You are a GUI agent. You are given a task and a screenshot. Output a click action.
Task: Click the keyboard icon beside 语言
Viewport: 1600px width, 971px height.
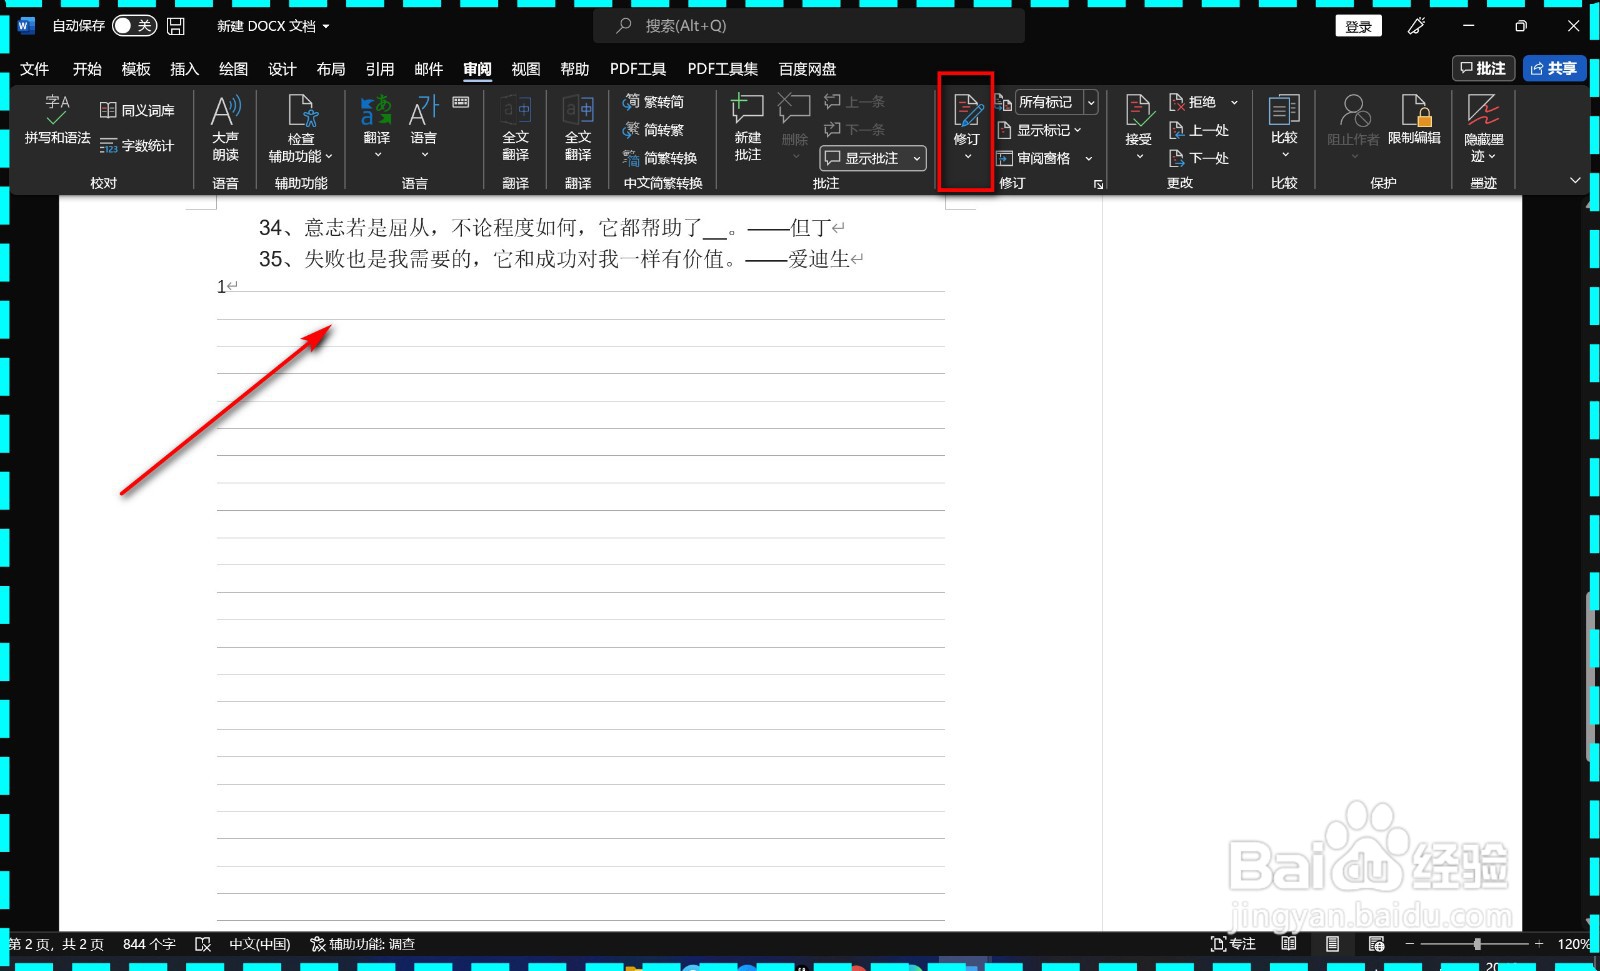461,102
